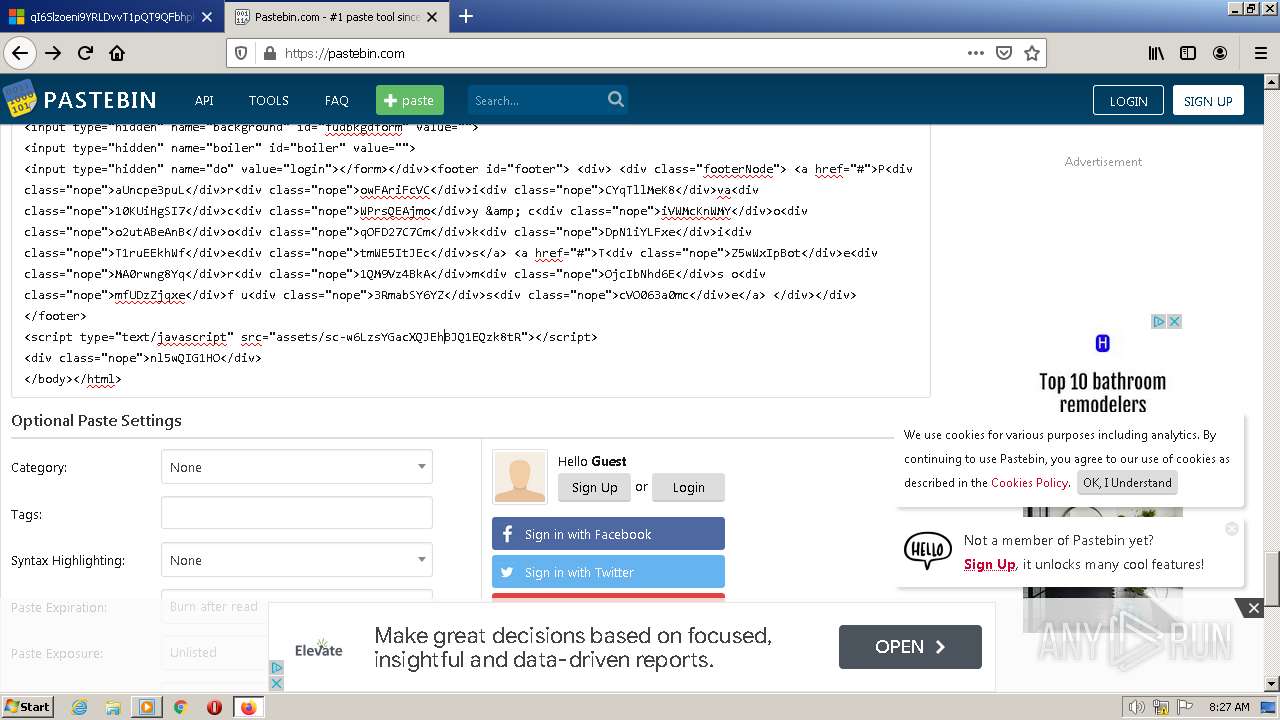
Task: Focus the Pastebin search field
Action: pos(535,100)
